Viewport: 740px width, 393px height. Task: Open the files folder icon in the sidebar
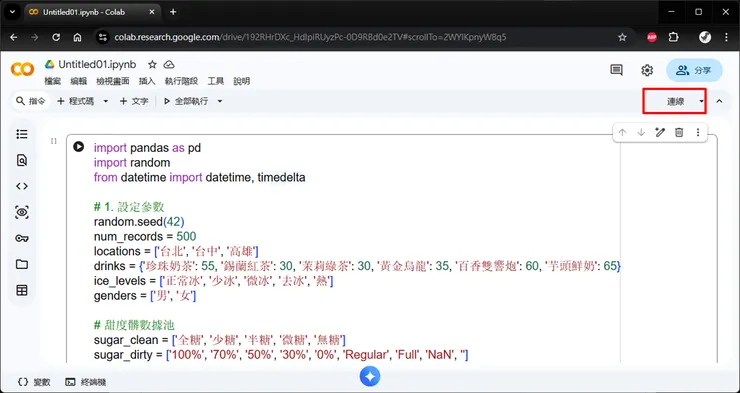click(x=22, y=264)
